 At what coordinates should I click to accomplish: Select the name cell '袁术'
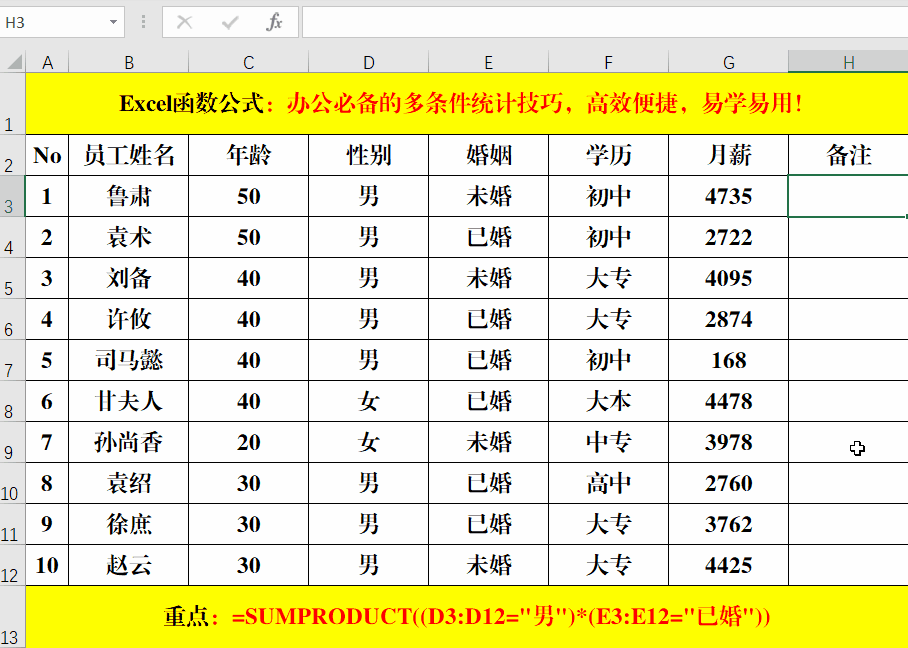(129, 237)
